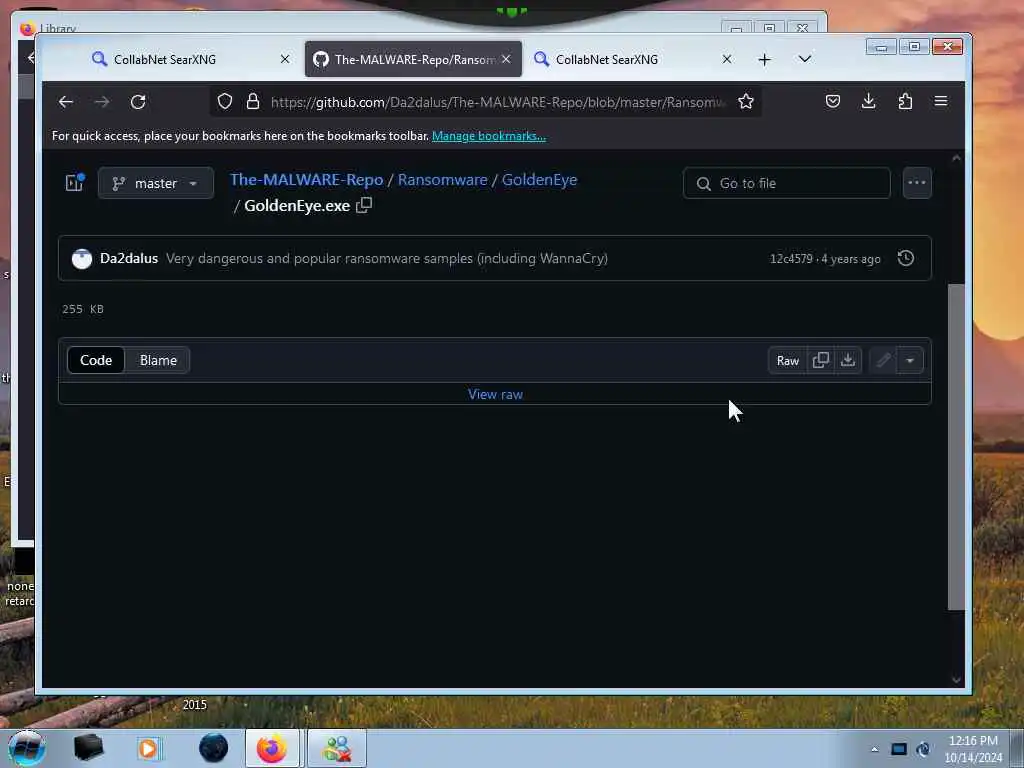Open The-MALWARE-Repo breadcrumb link
1024x768 pixels.
pos(306,180)
